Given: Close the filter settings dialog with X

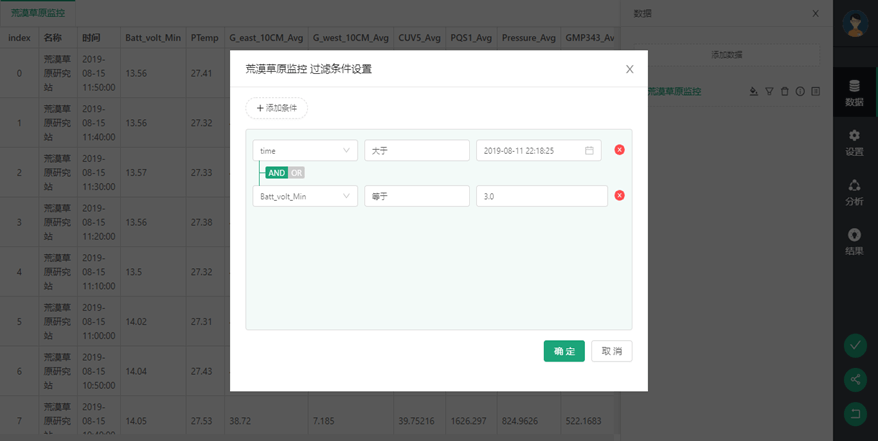Looking at the screenshot, I should (629, 69).
